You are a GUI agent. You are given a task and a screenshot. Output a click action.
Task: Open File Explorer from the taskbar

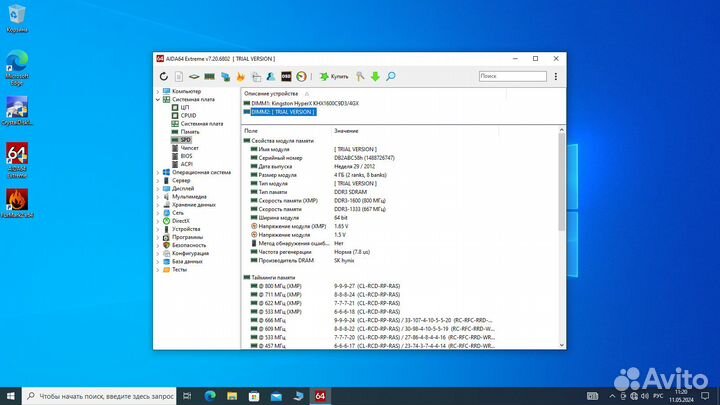pos(232,396)
